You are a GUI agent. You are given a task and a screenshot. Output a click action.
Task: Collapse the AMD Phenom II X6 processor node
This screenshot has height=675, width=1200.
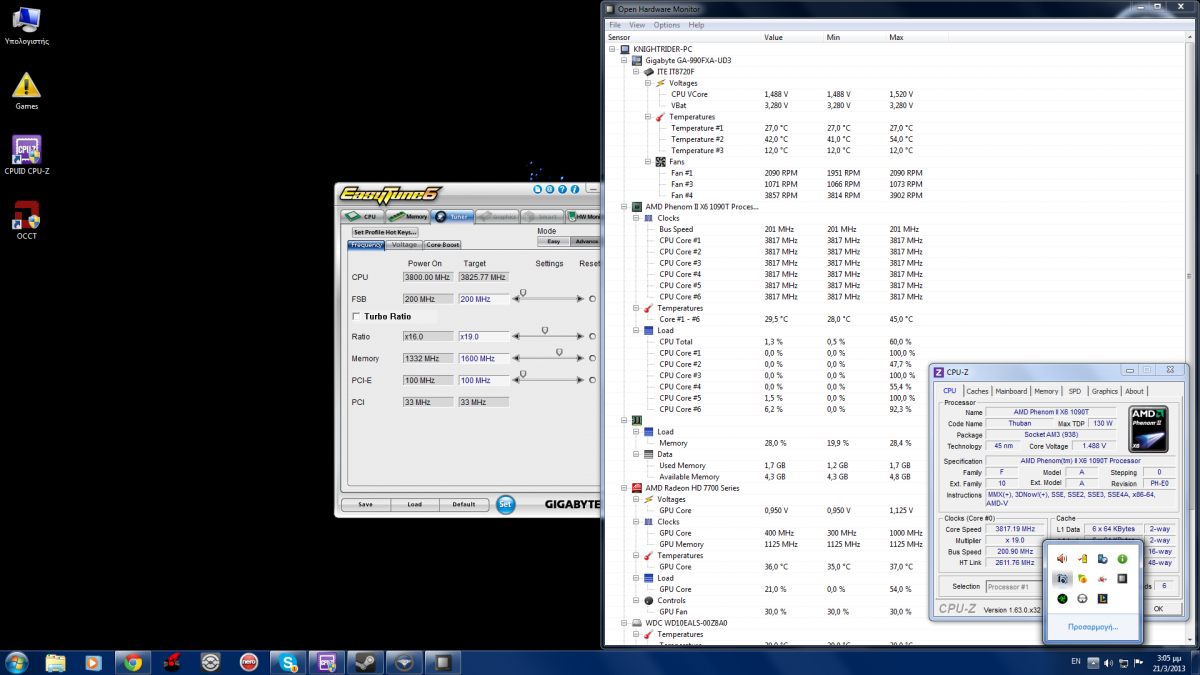(623, 207)
